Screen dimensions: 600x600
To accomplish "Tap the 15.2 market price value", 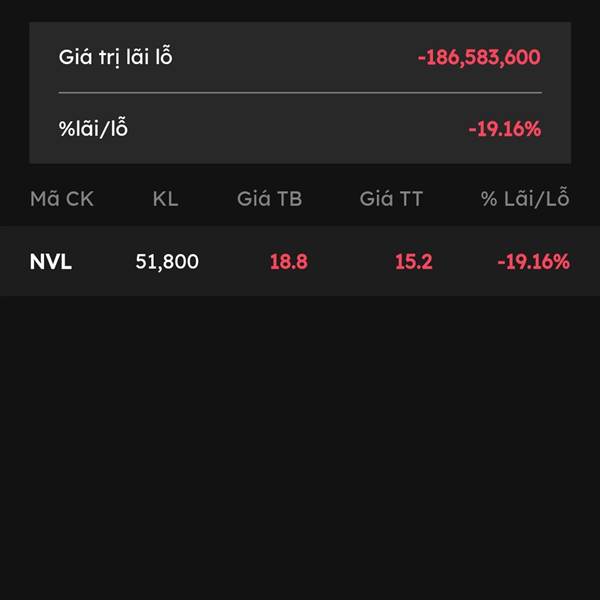I will [414, 262].
